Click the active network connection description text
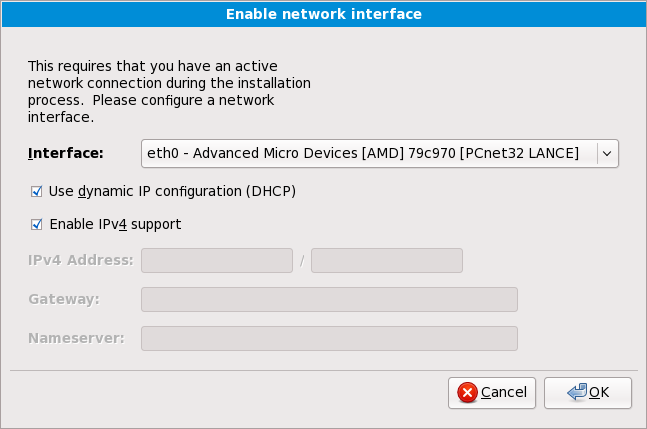The image size is (647, 429). point(168,91)
